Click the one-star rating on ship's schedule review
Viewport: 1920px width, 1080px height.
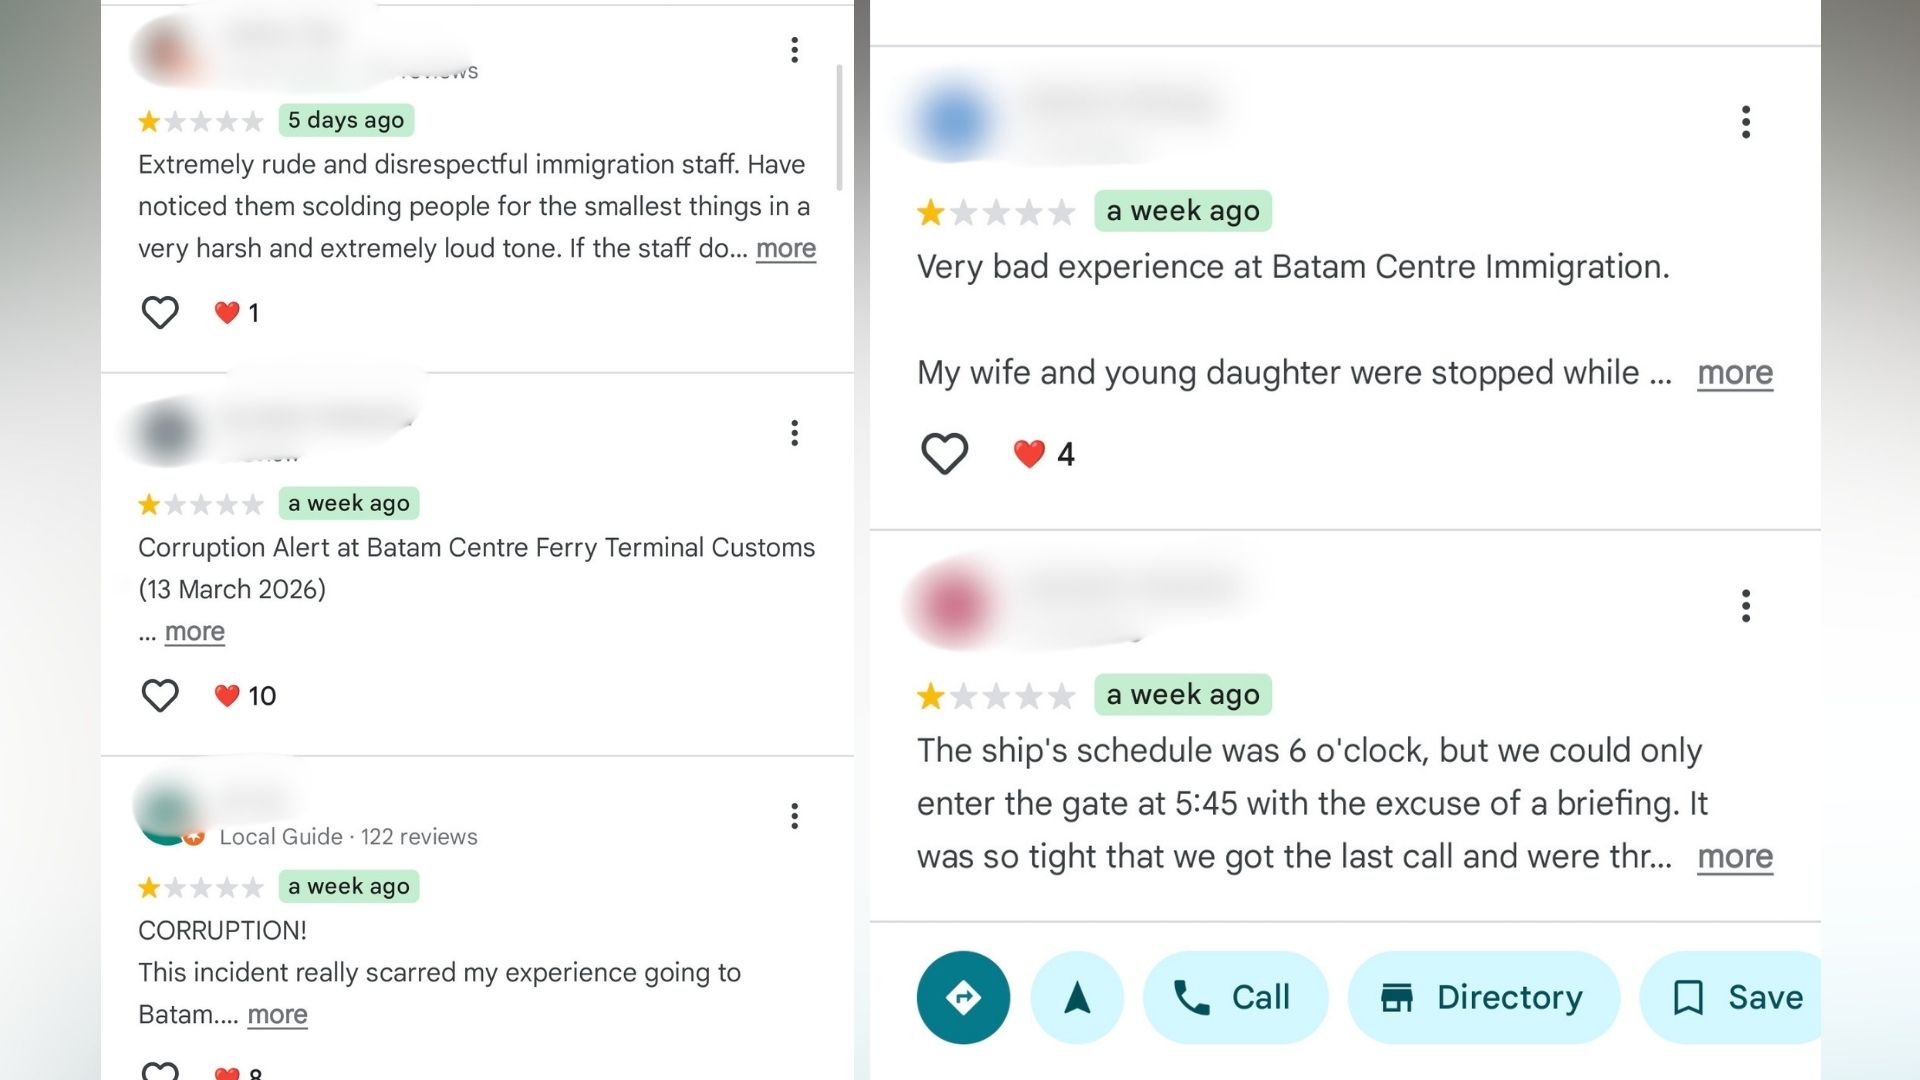(931, 695)
